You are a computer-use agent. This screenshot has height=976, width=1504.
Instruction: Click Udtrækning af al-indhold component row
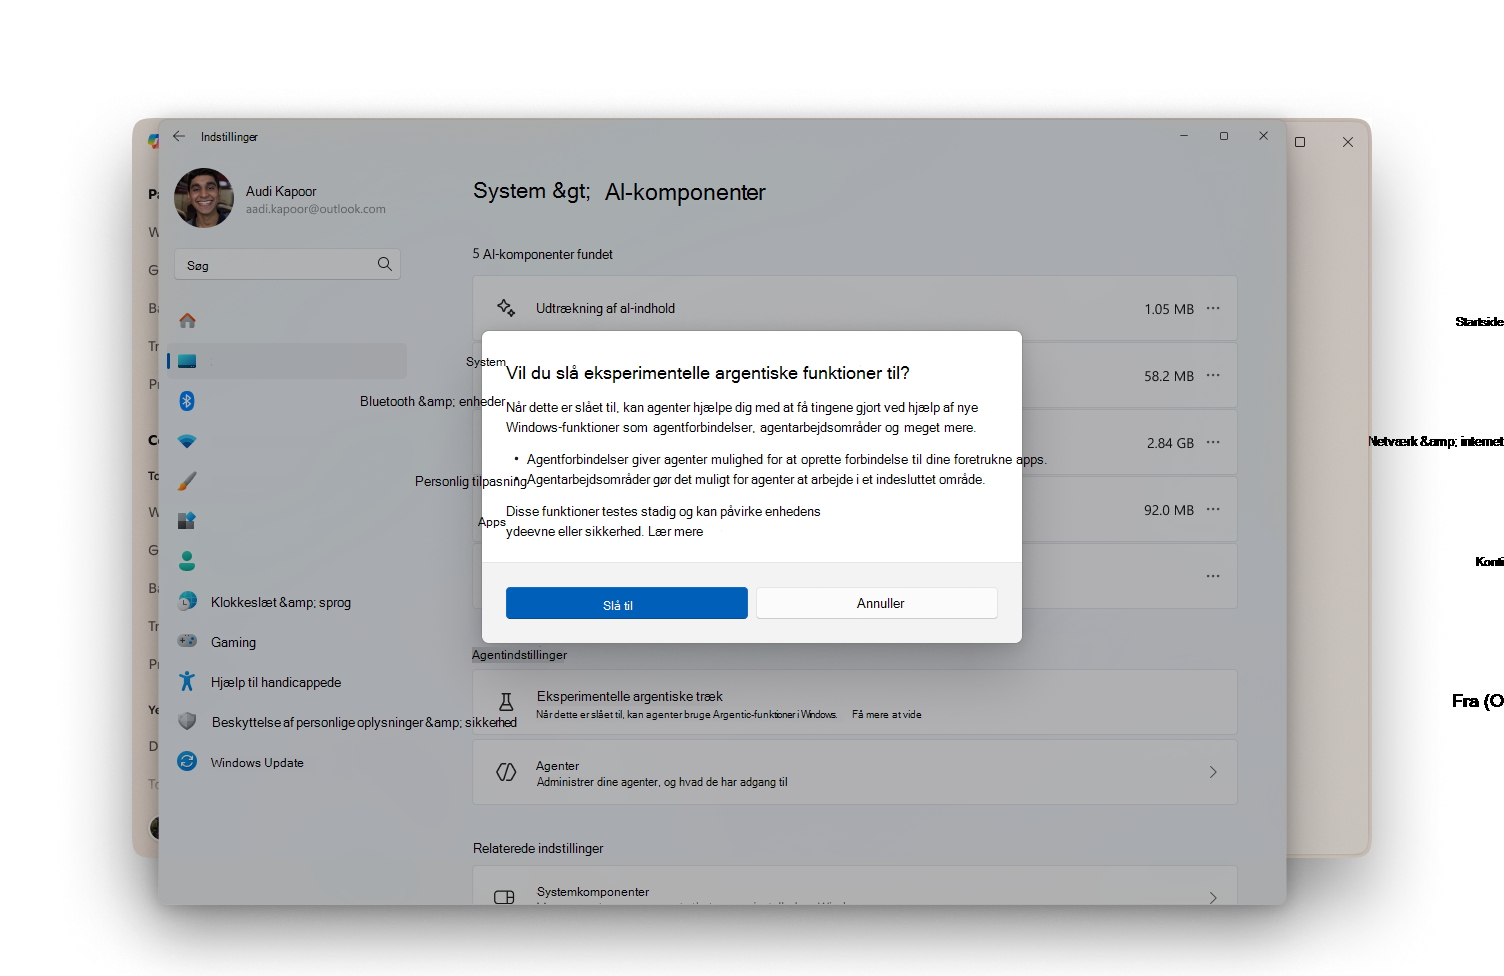855,308
